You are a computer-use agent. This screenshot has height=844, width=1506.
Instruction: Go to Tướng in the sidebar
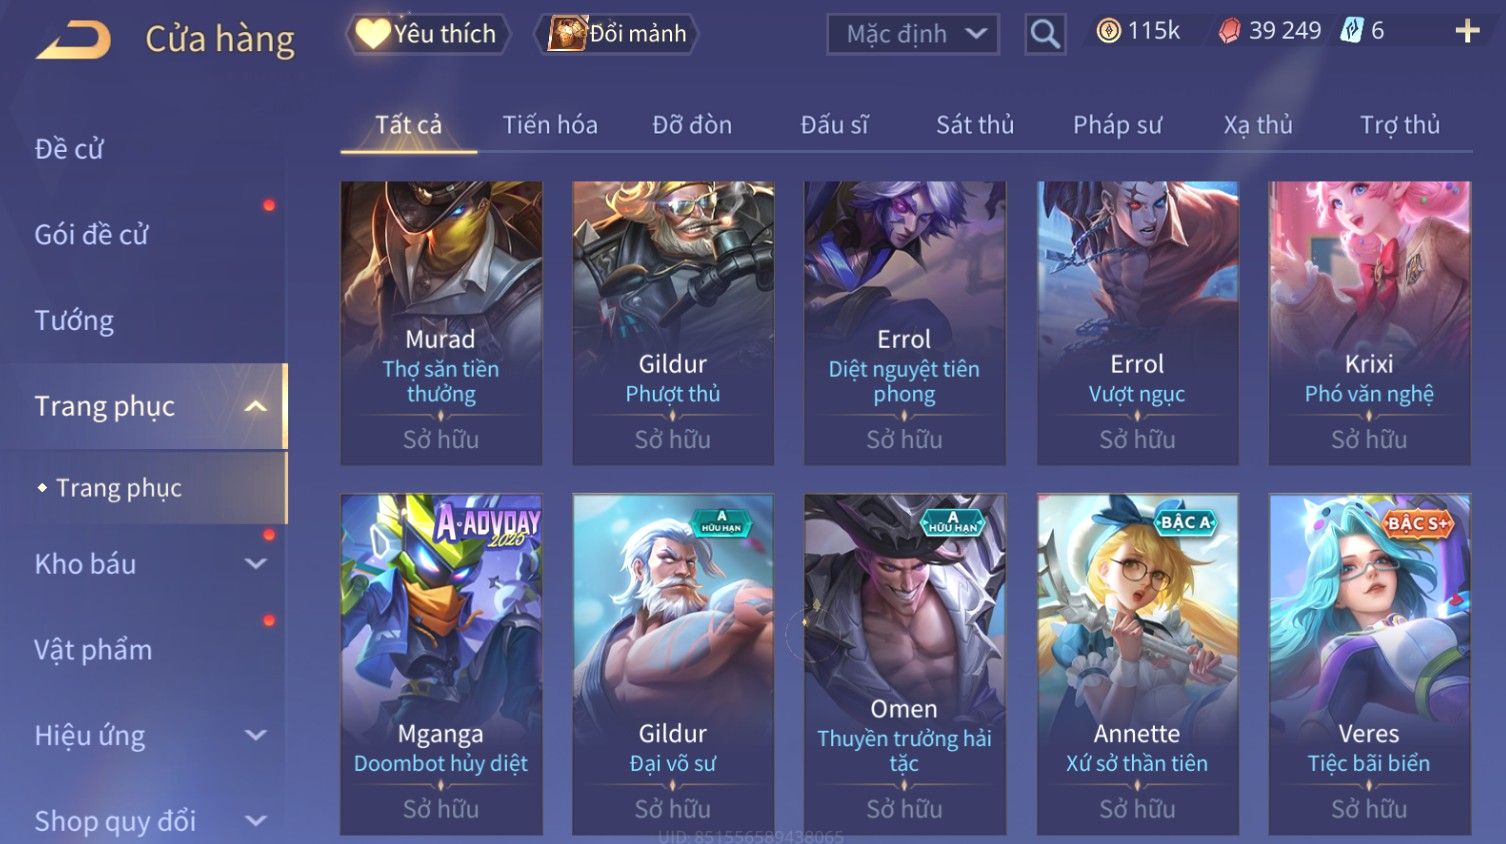point(74,321)
